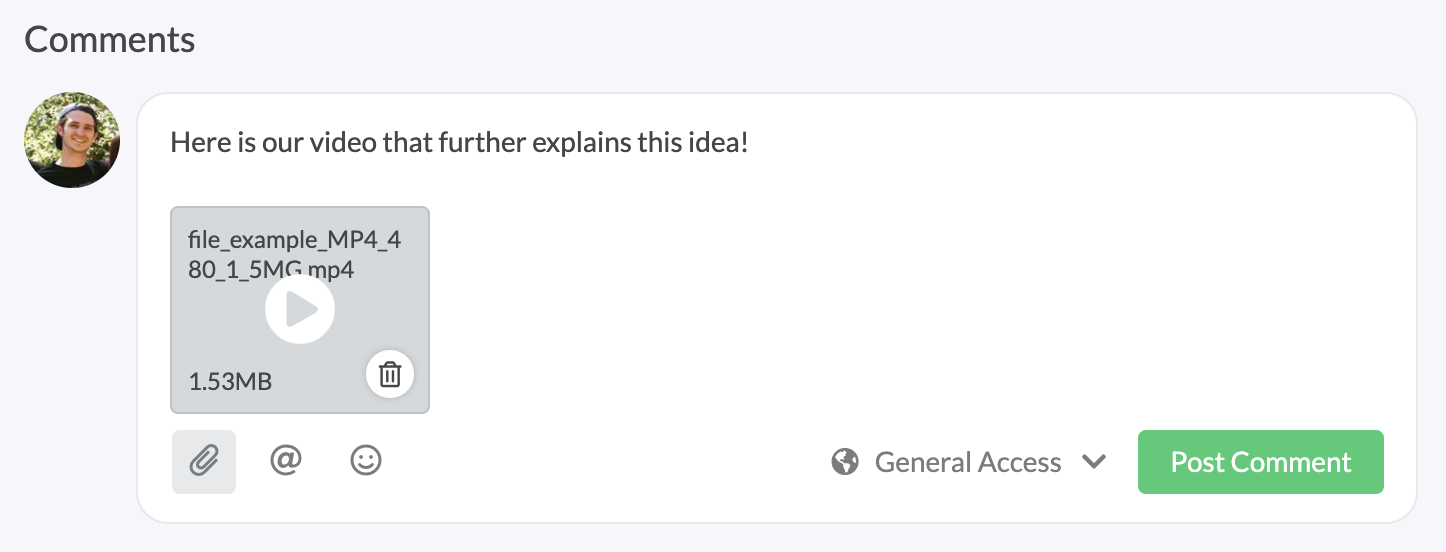Delete the attached video with trash icon
The width and height of the screenshot is (1446, 552).
(390, 375)
